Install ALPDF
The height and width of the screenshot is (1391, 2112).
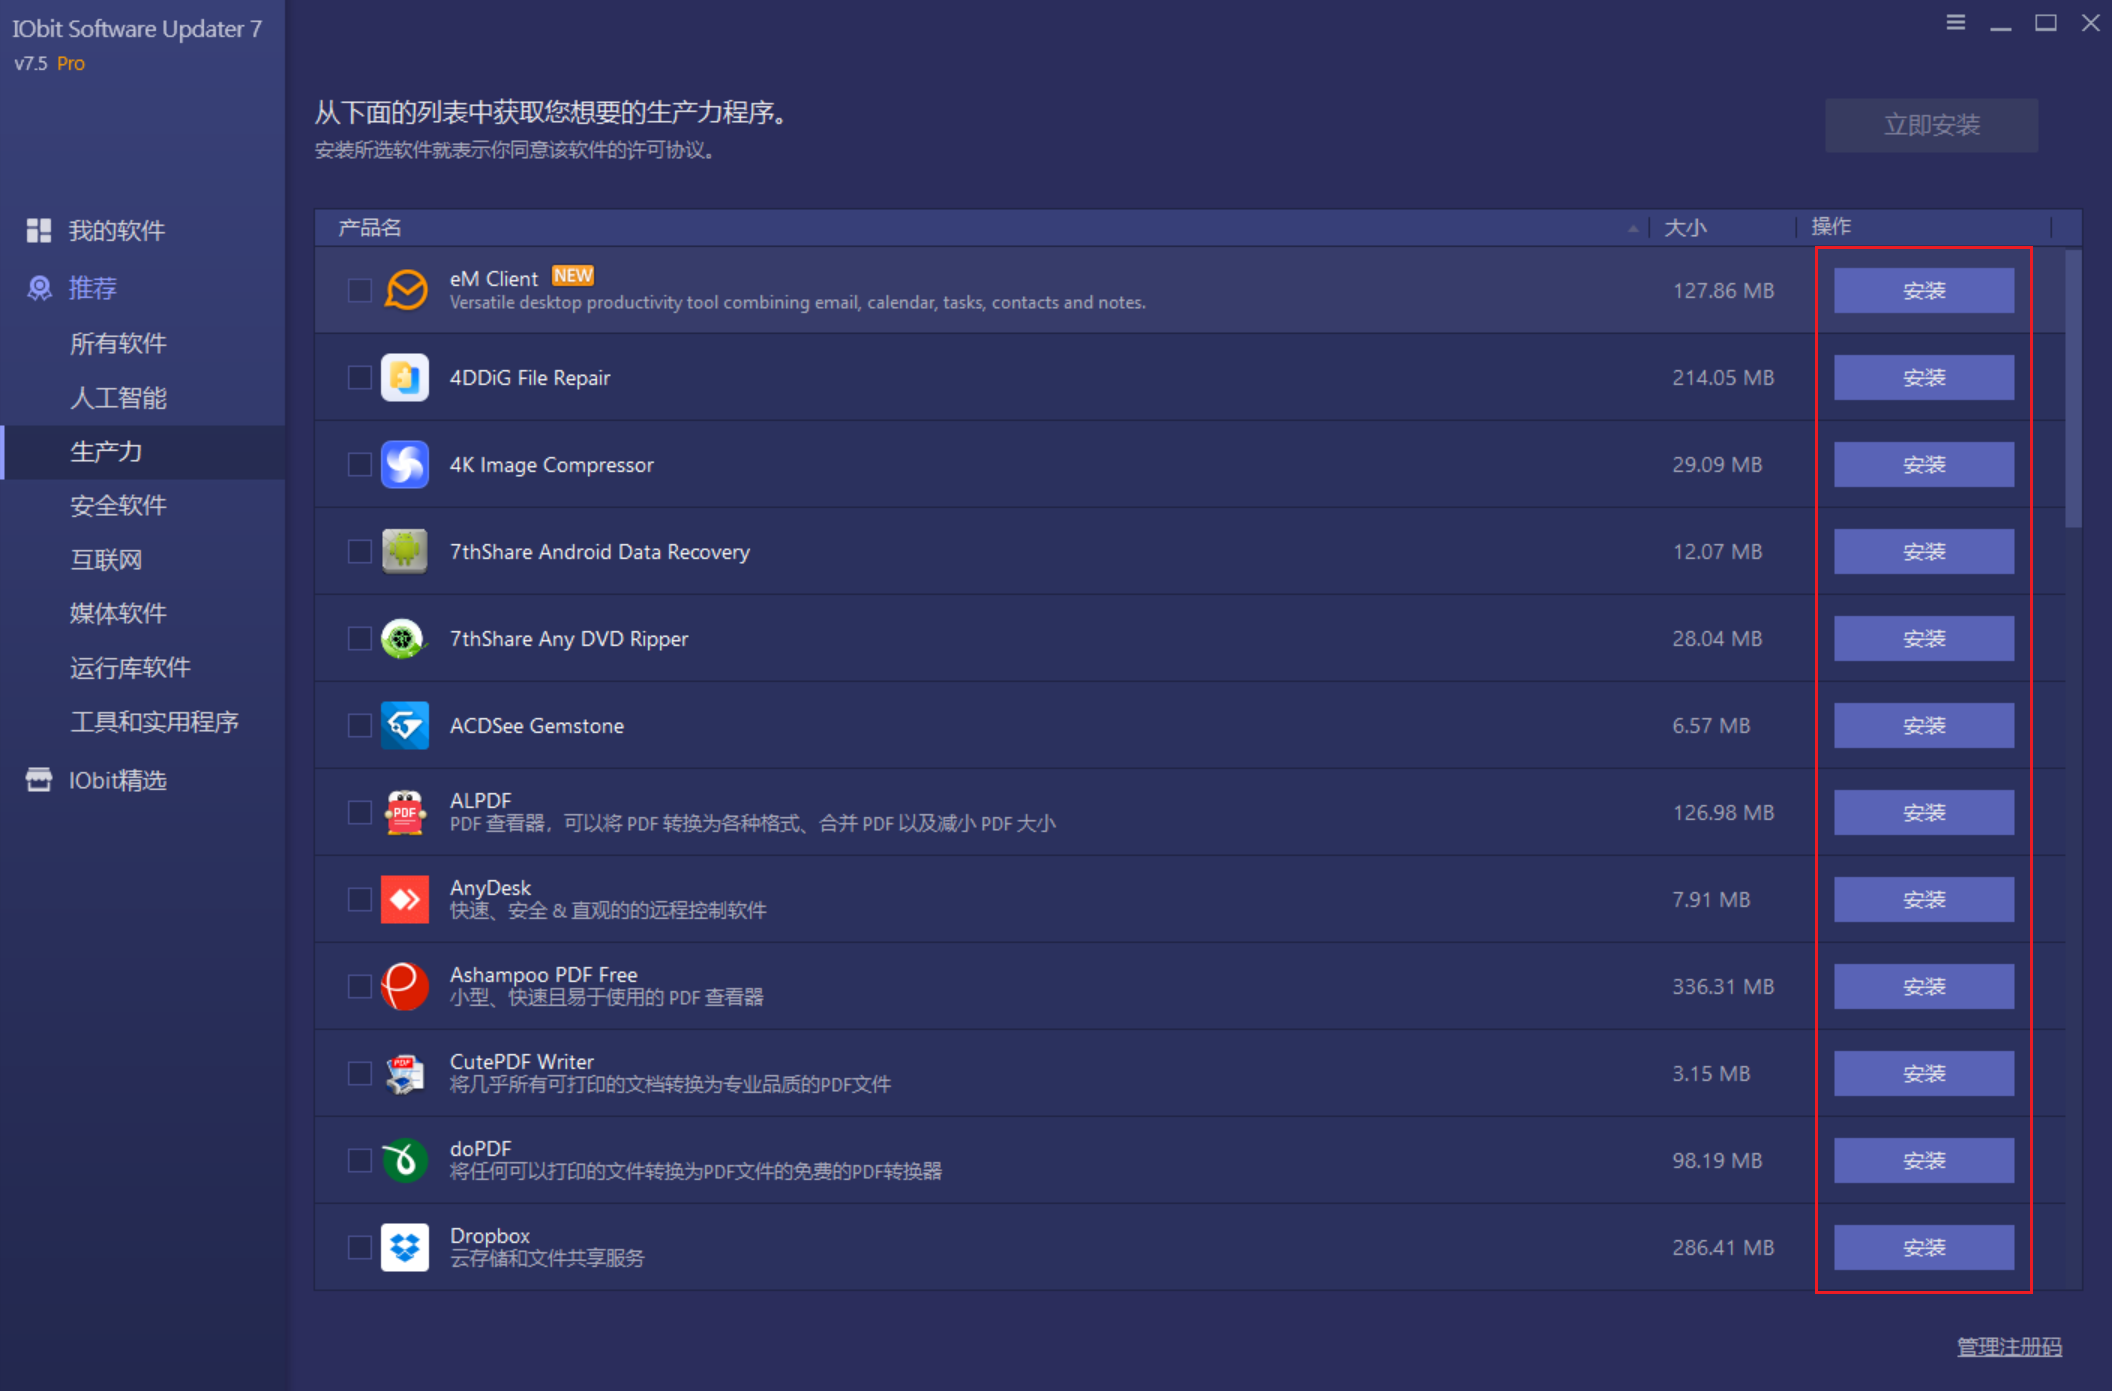pos(1923,812)
